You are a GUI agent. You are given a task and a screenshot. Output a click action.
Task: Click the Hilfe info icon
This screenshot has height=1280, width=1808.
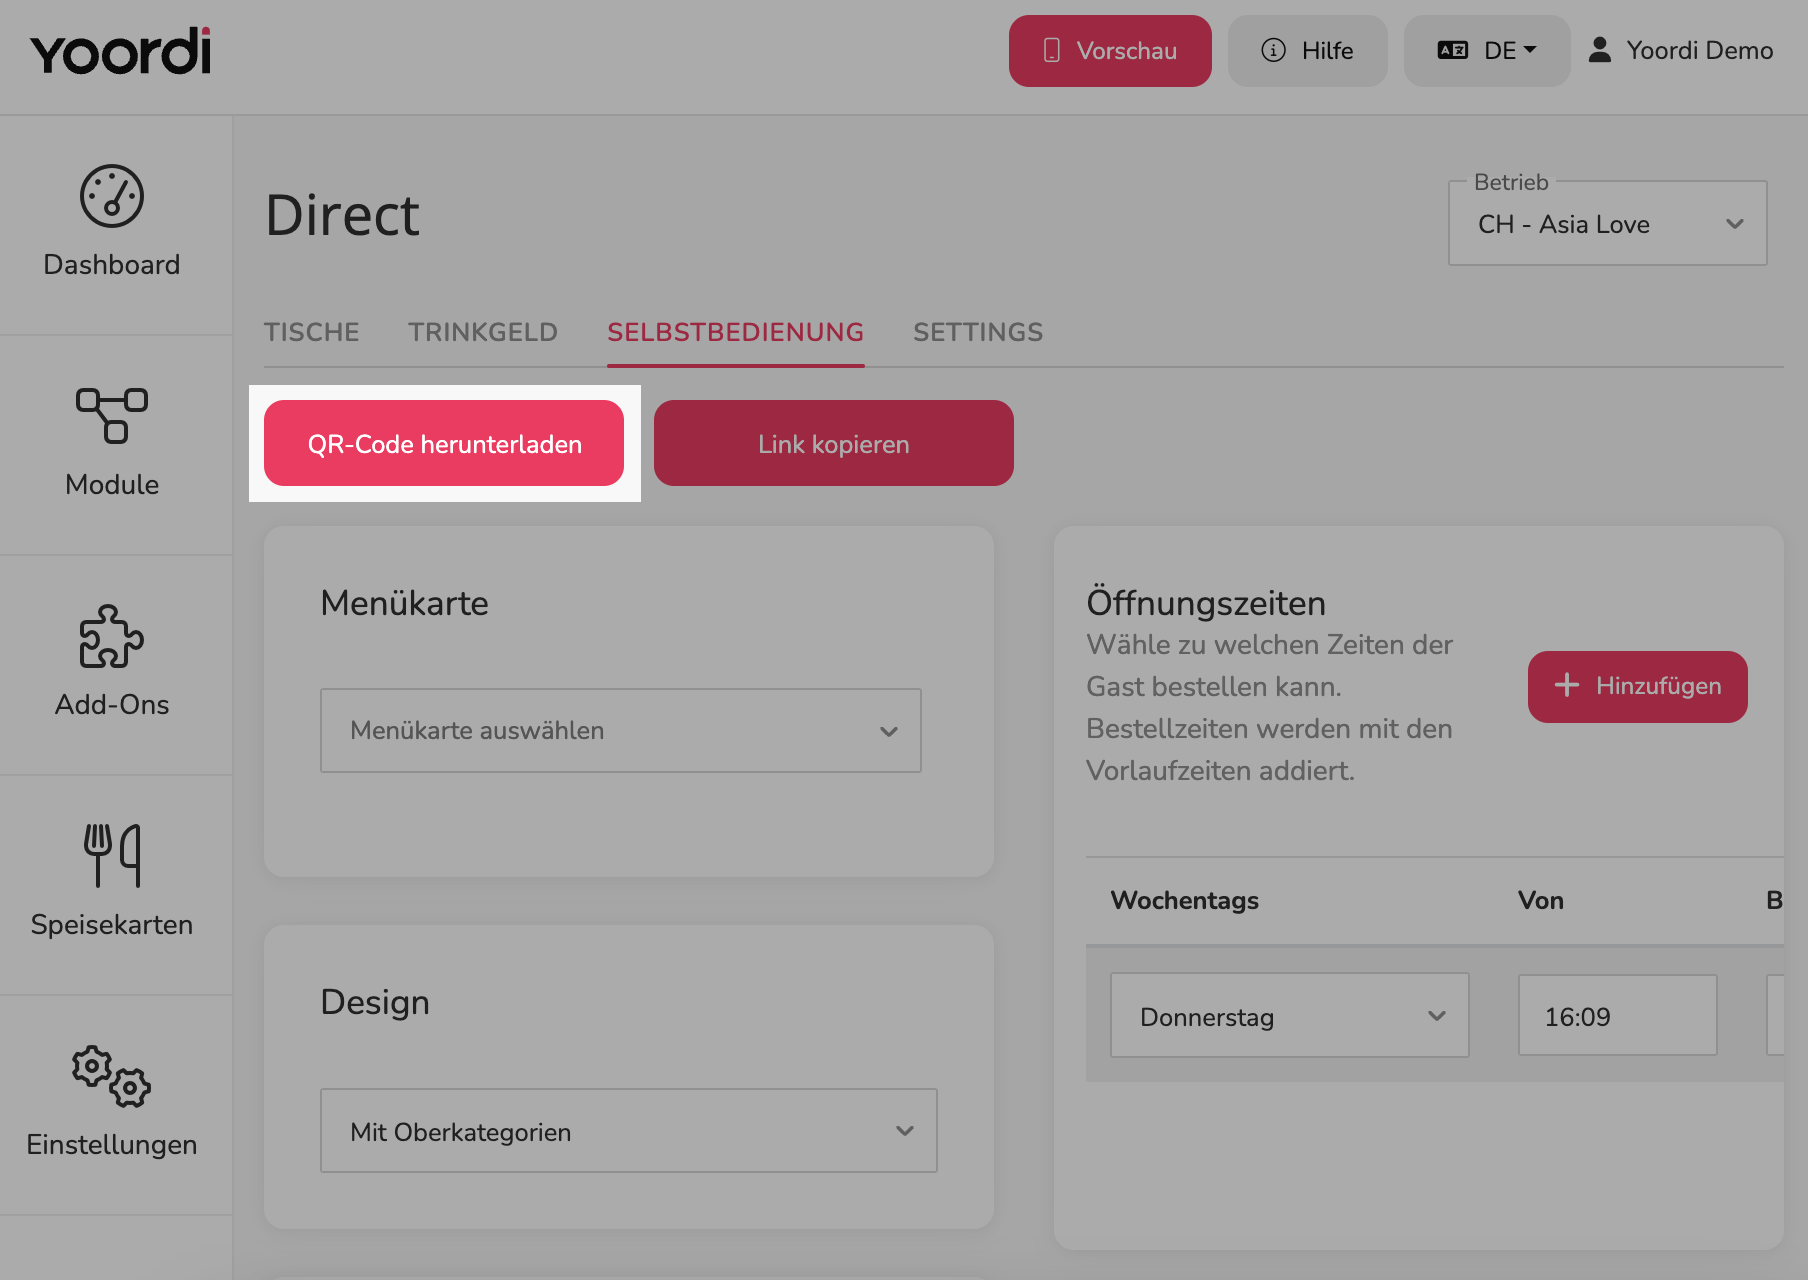pyautogui.click(x=1273, y=50)
